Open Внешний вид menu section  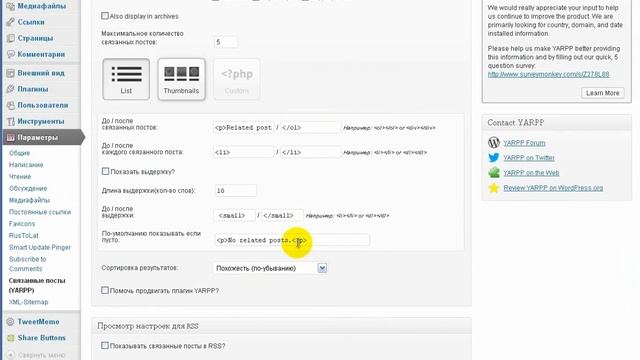tap(41, 73)
